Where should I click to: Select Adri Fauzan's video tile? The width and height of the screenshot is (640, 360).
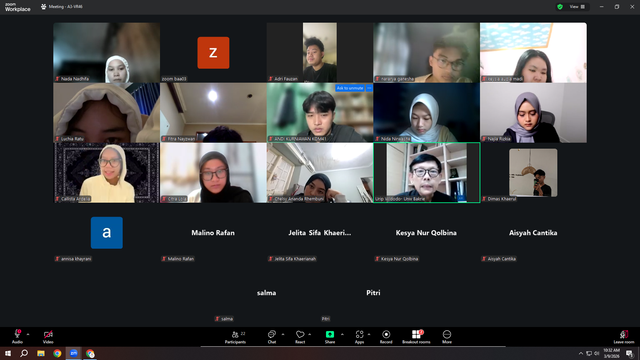tap(320, 52)
